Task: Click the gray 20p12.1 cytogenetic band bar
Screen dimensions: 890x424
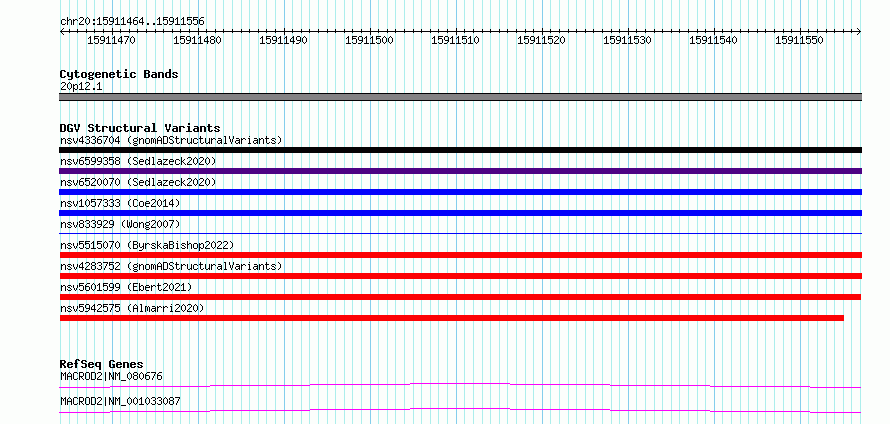Action: coord(460,97)
